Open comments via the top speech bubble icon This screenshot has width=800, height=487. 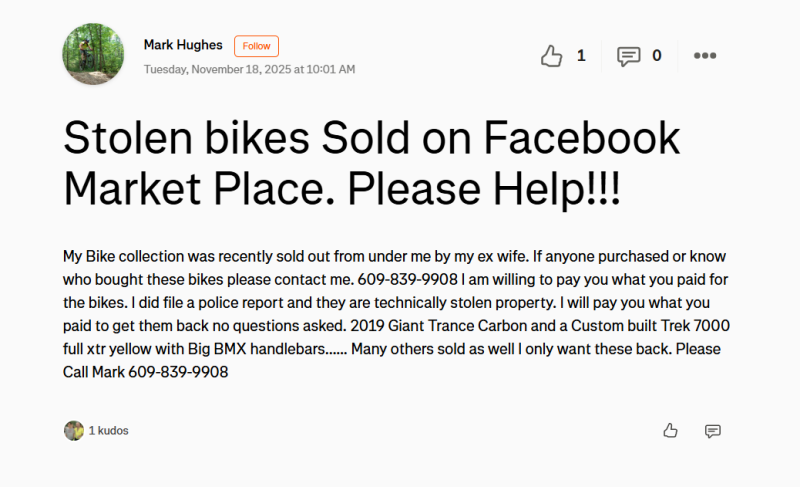pos(628,56)
